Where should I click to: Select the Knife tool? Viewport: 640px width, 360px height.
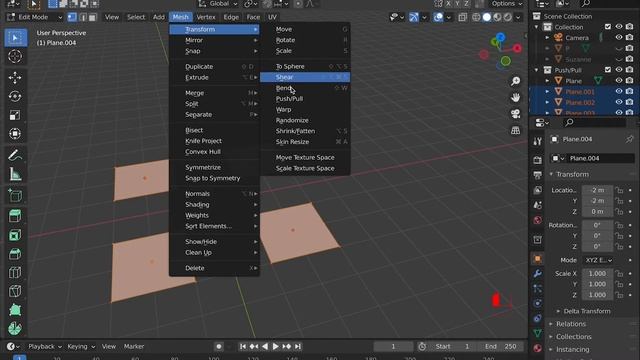tap(16, 291)
